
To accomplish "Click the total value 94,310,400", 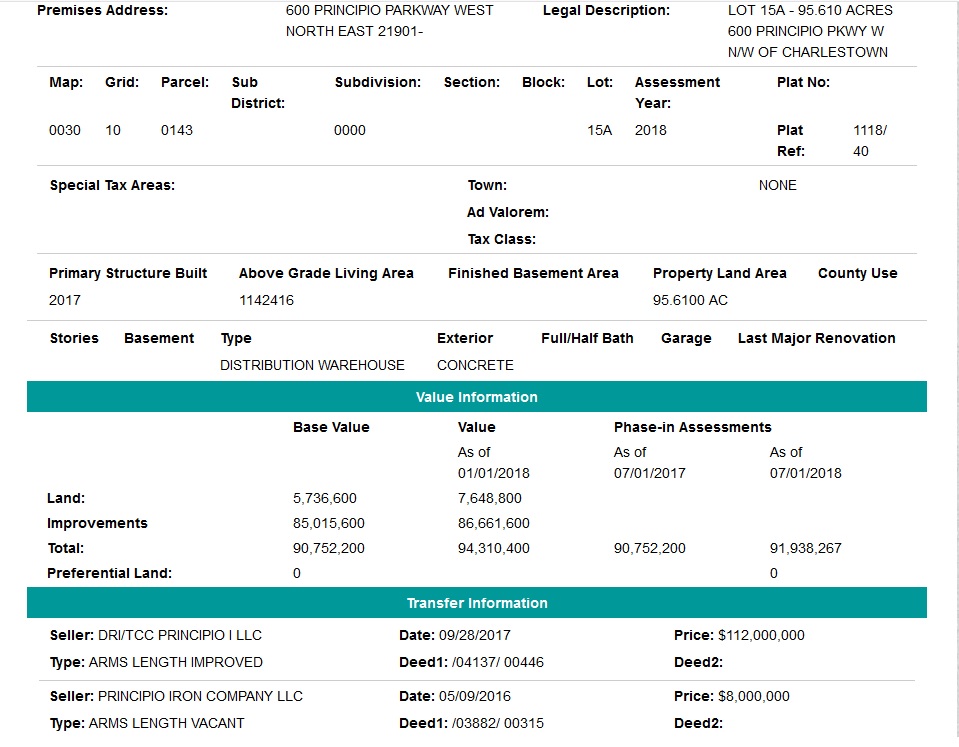I will (x=494, y=548).
